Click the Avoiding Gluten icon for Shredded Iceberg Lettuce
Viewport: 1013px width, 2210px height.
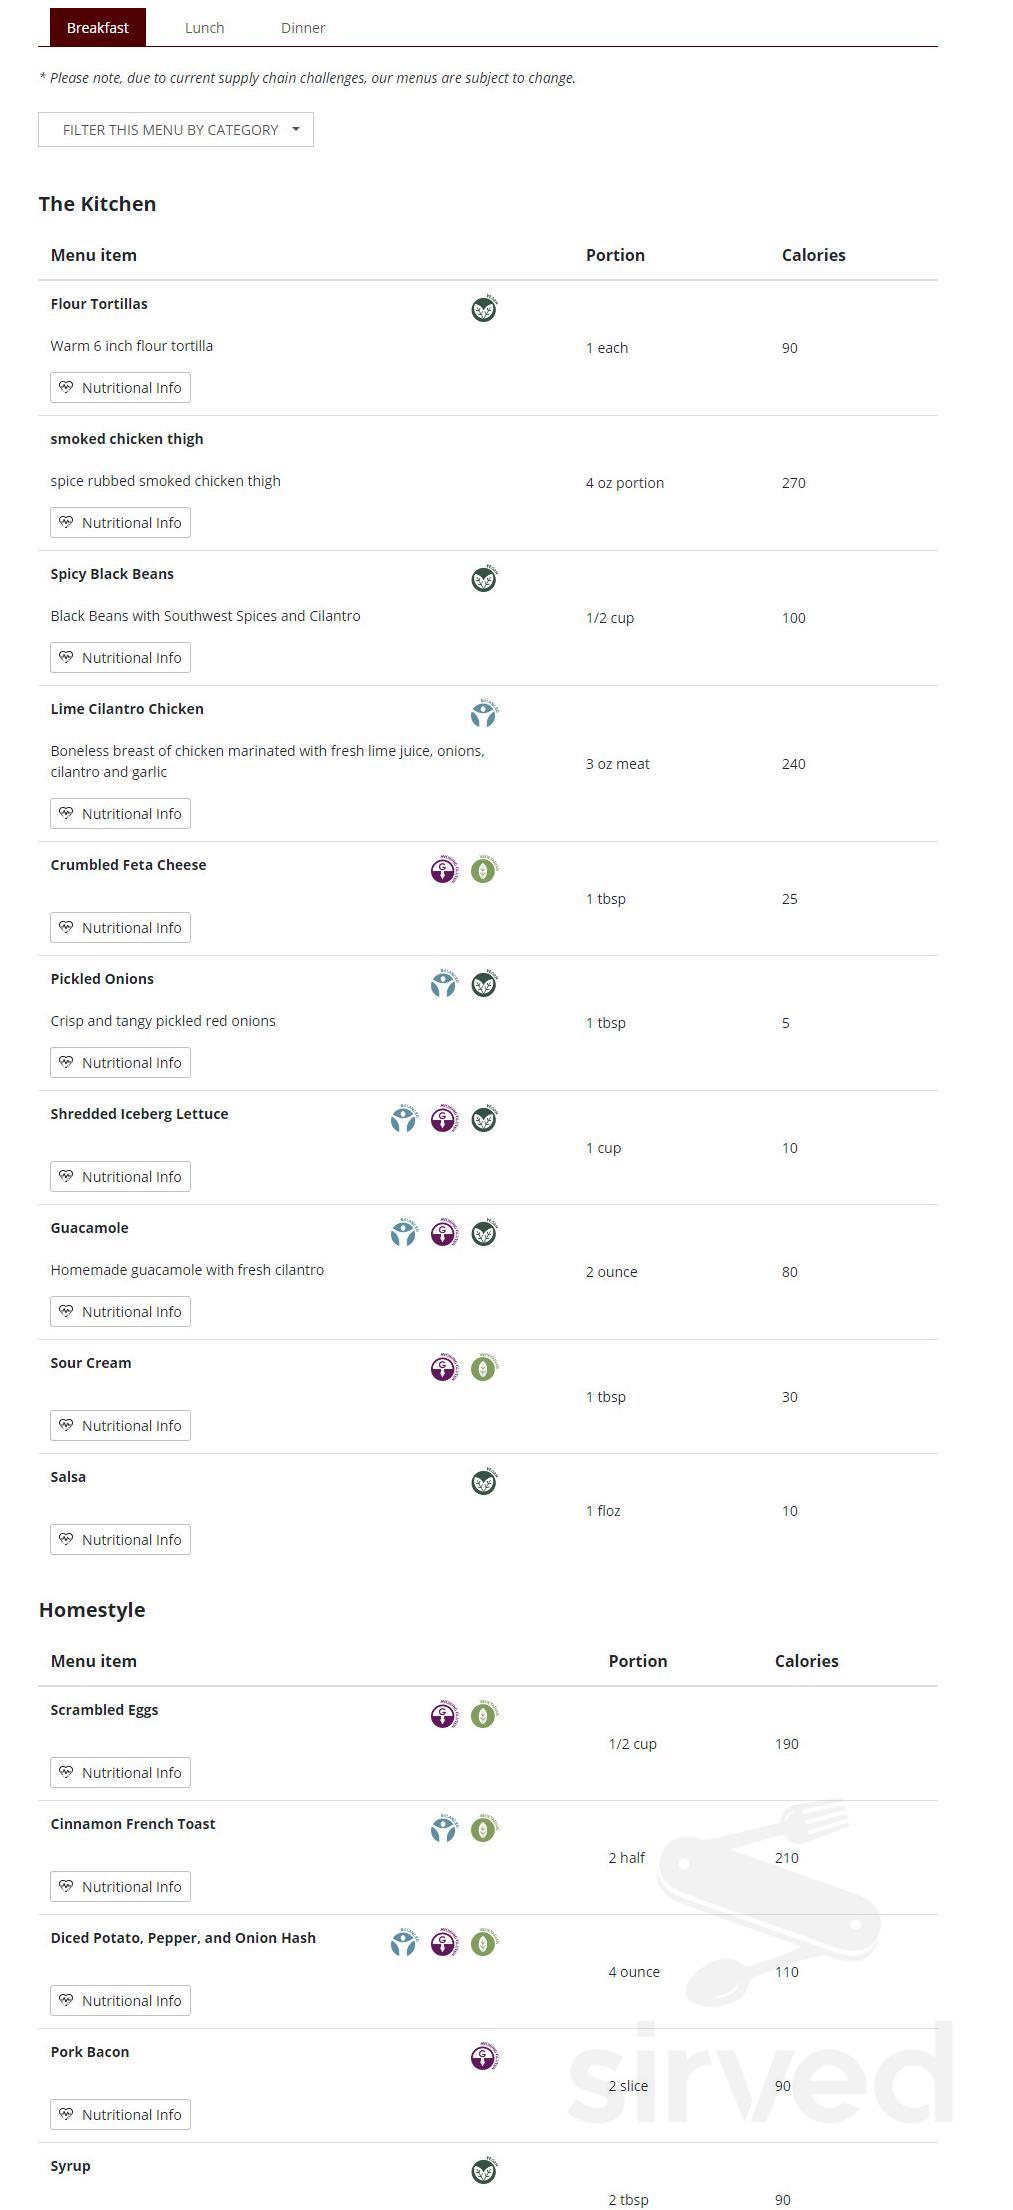coord(443,1119)
